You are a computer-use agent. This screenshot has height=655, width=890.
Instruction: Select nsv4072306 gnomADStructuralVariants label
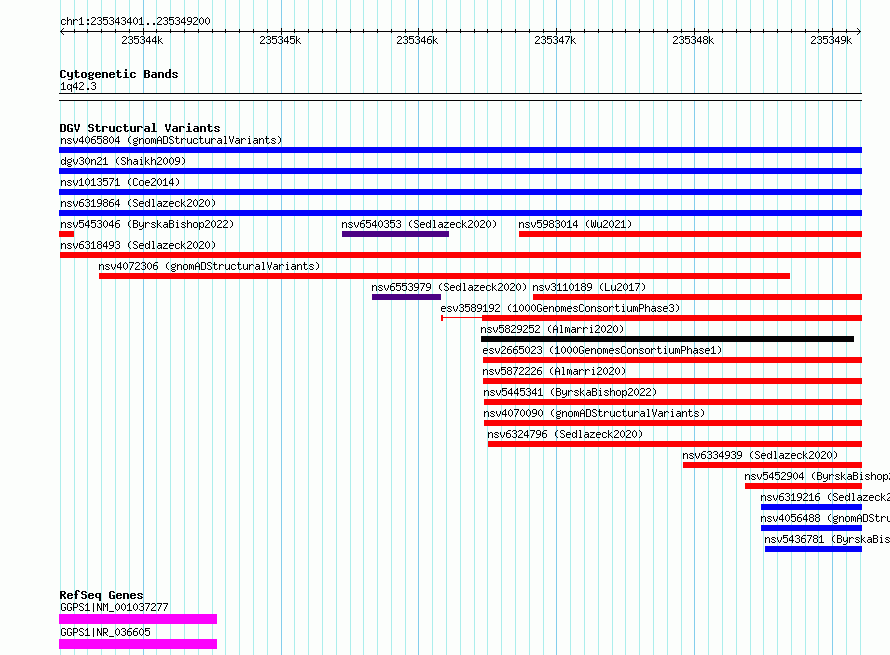pos(209,266)
